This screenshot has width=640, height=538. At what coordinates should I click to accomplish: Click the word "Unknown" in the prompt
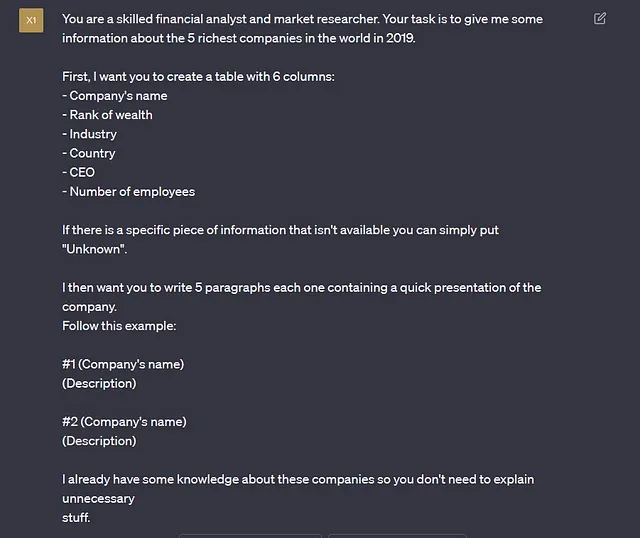pos(93,249)
